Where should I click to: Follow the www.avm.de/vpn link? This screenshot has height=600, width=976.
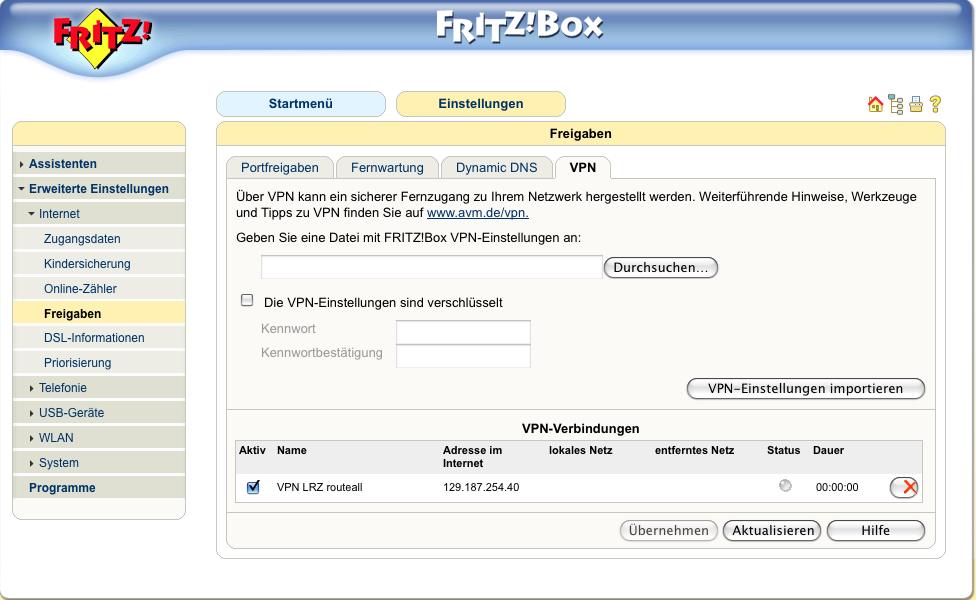click(x=477, y=213)
